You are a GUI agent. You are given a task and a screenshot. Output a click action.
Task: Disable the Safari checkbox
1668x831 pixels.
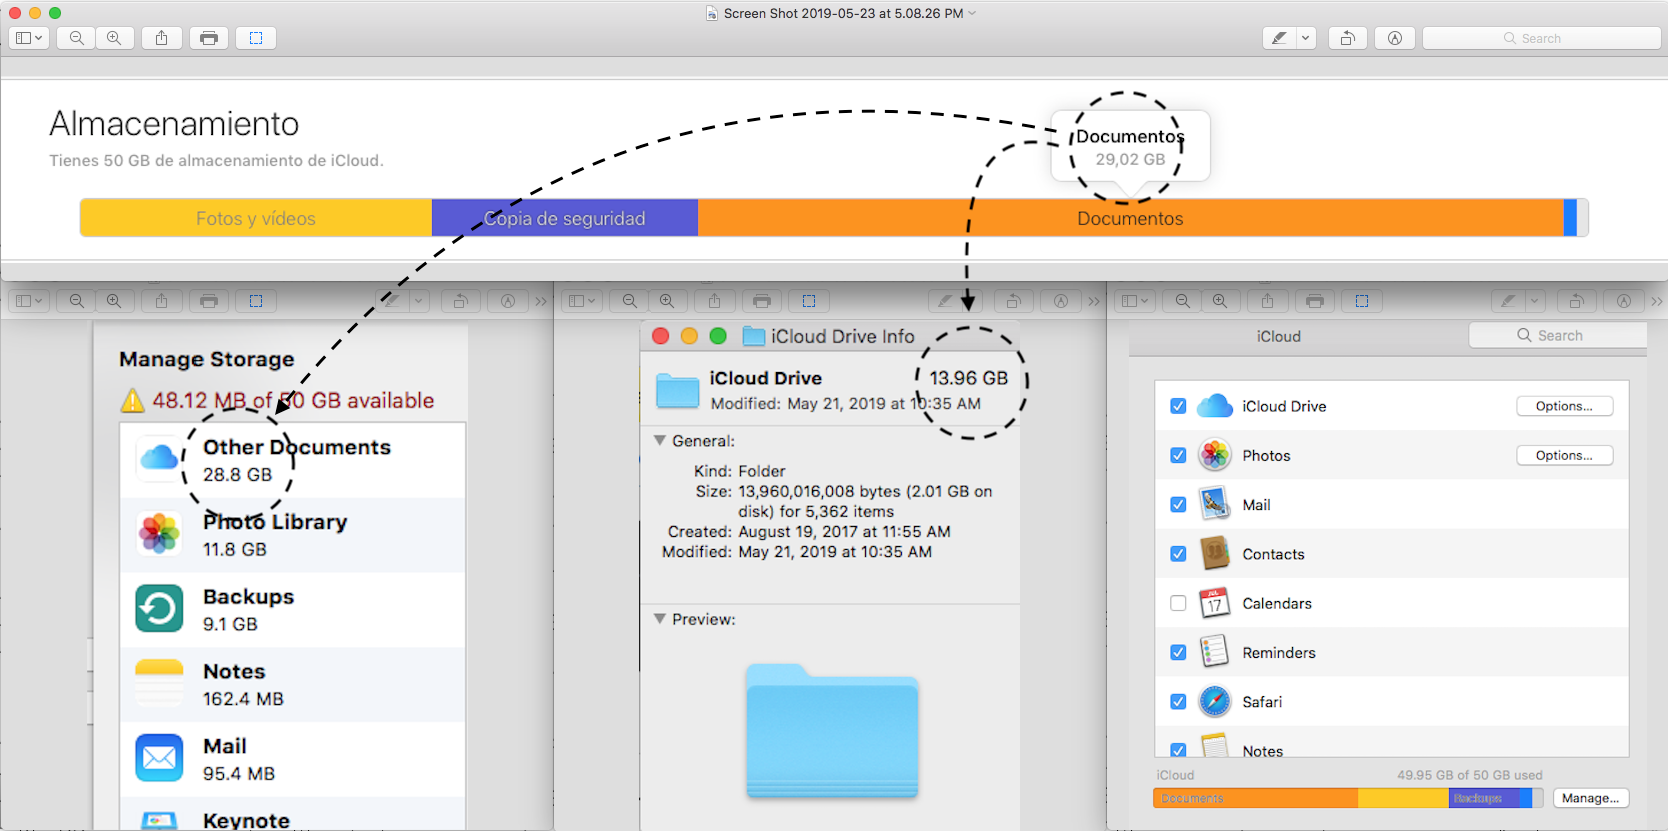(x=1178, y=702)
